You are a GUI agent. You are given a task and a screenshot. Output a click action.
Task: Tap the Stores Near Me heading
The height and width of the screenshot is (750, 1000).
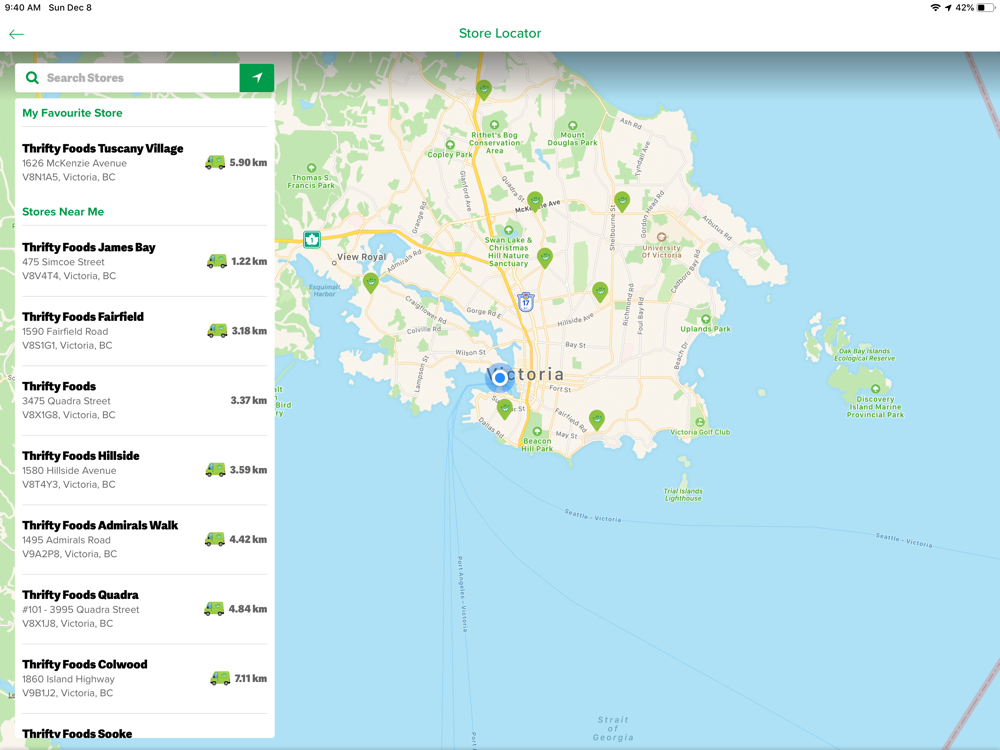click(63, 212)
